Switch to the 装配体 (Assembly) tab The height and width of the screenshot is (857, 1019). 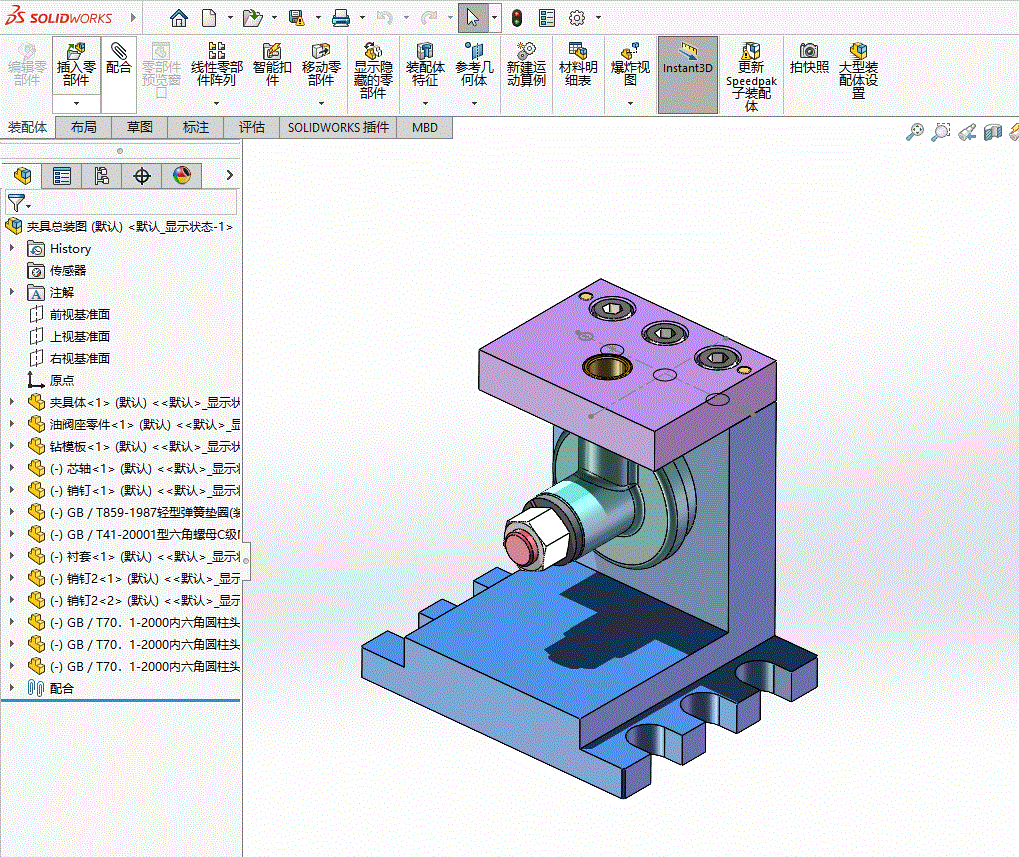click(x=27, y=127)
